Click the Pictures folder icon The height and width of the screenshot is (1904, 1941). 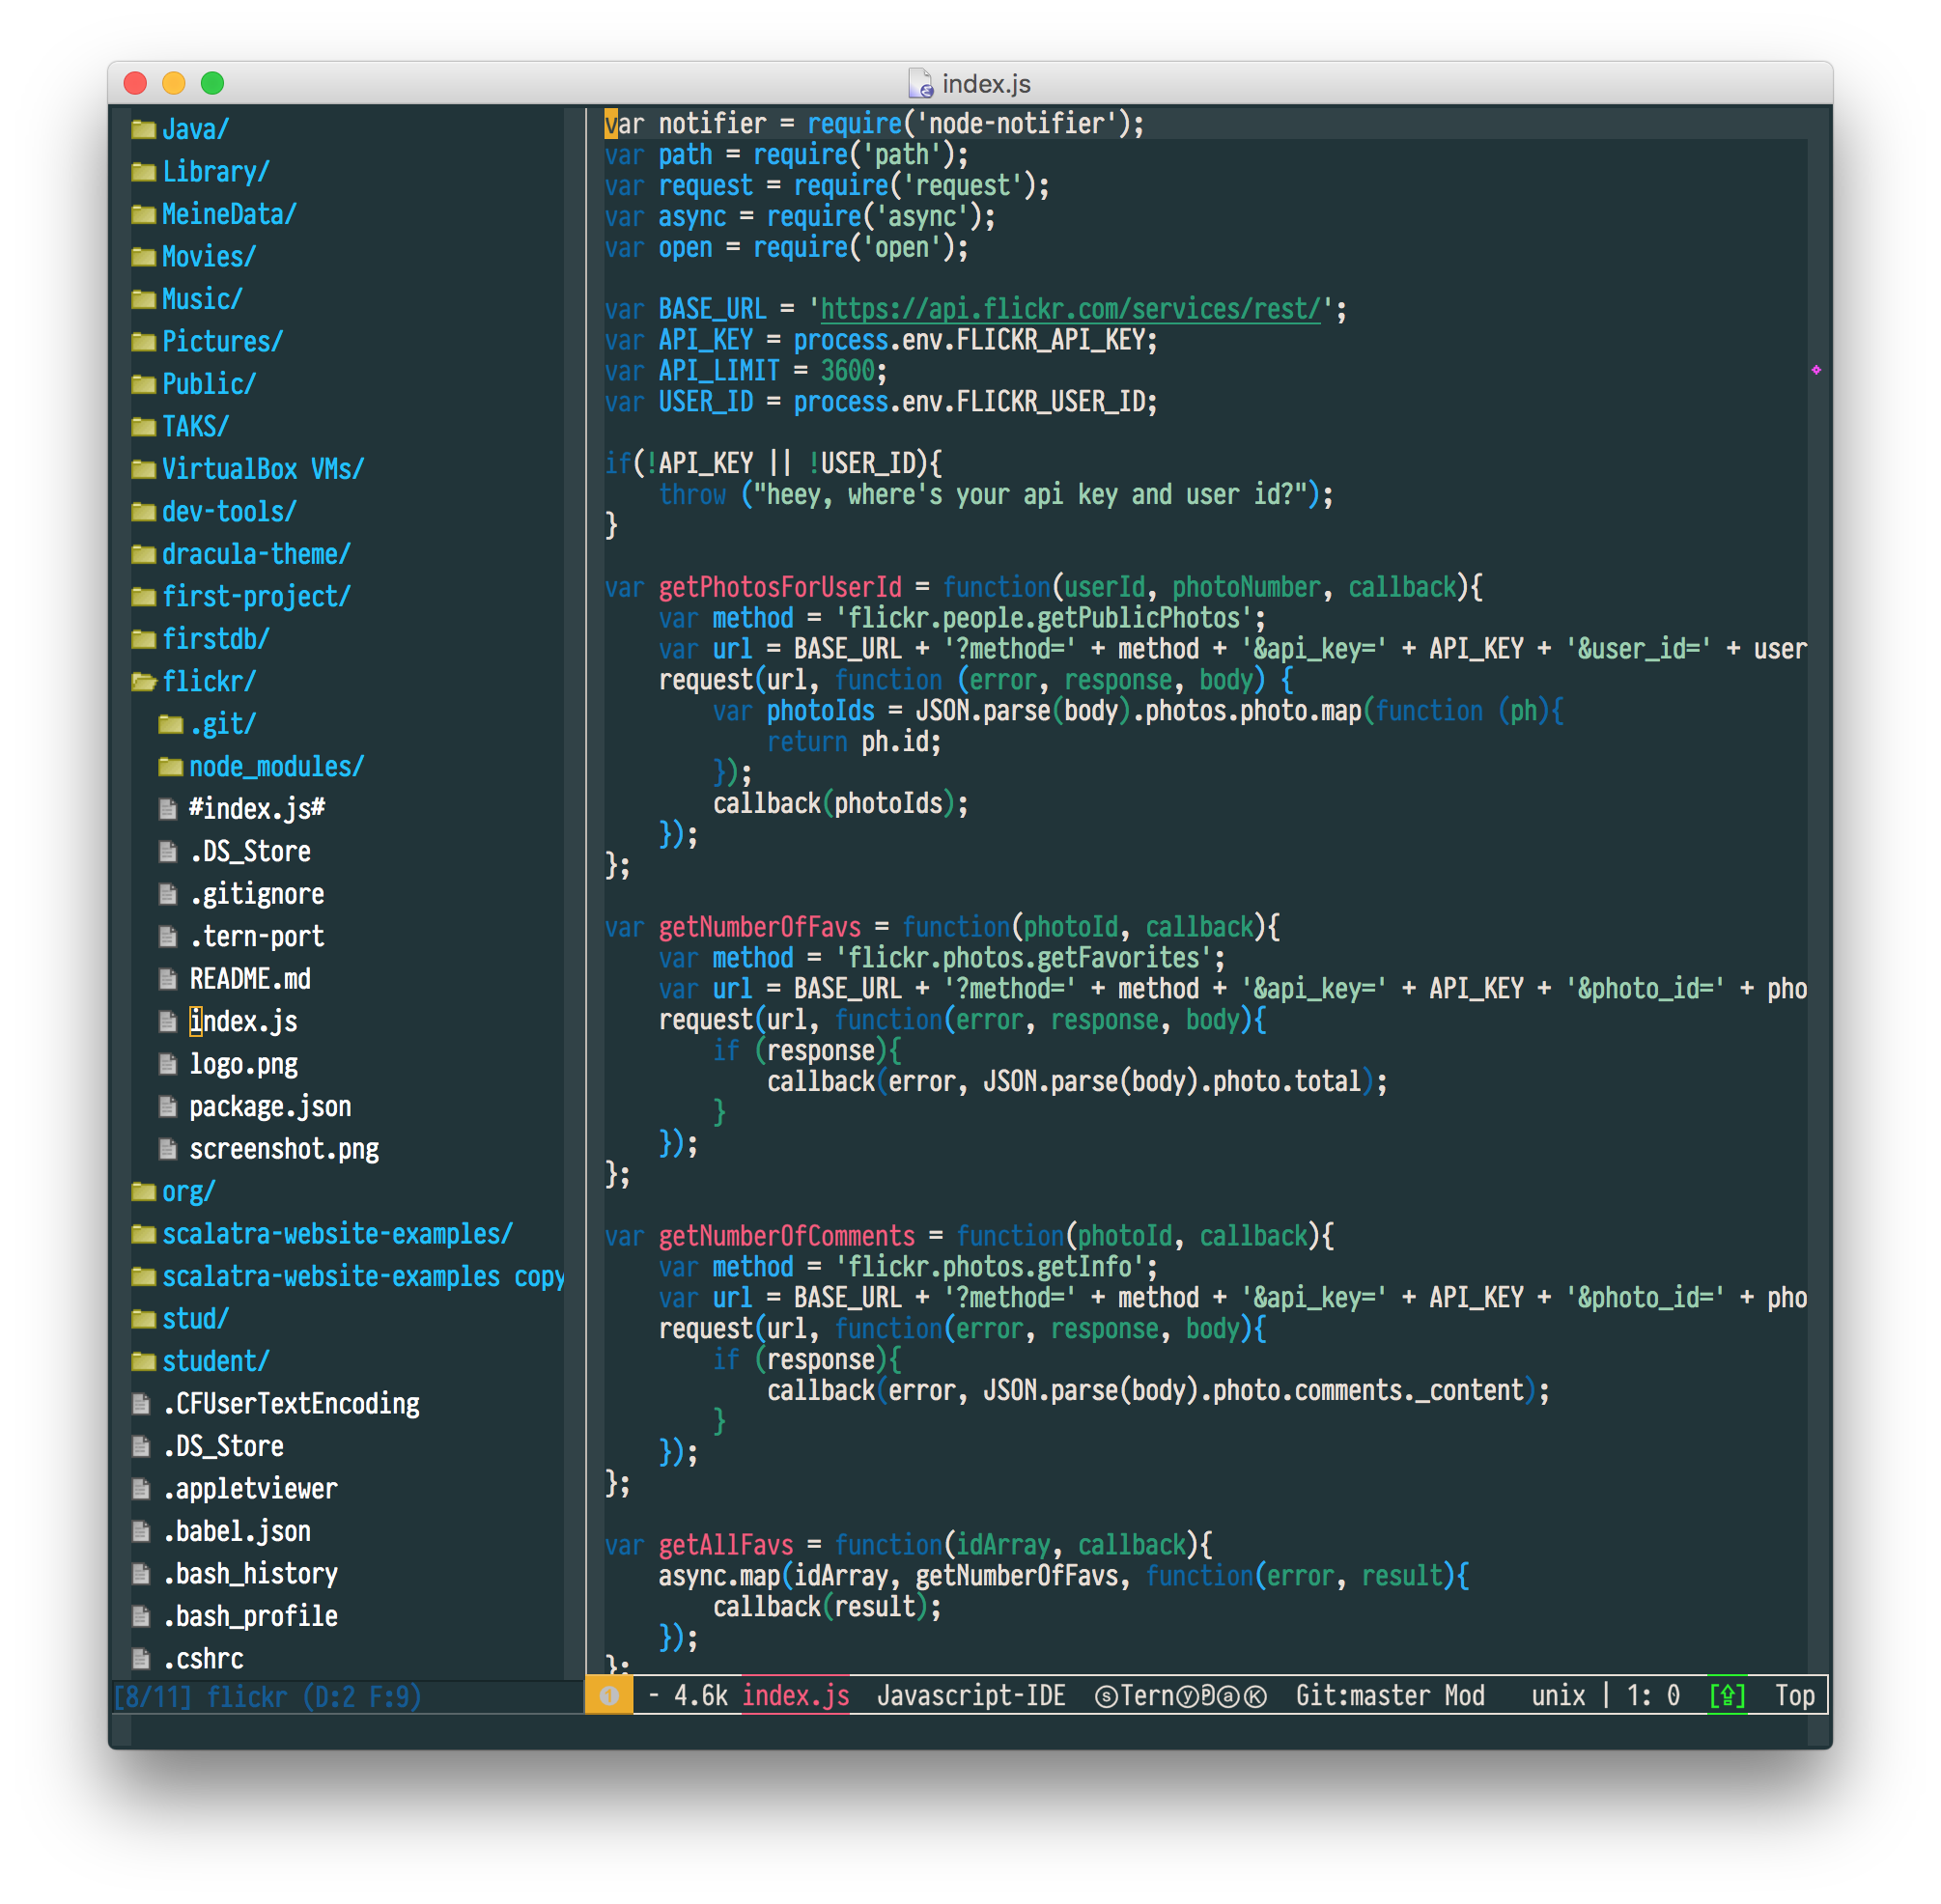[x=144, y=342]
